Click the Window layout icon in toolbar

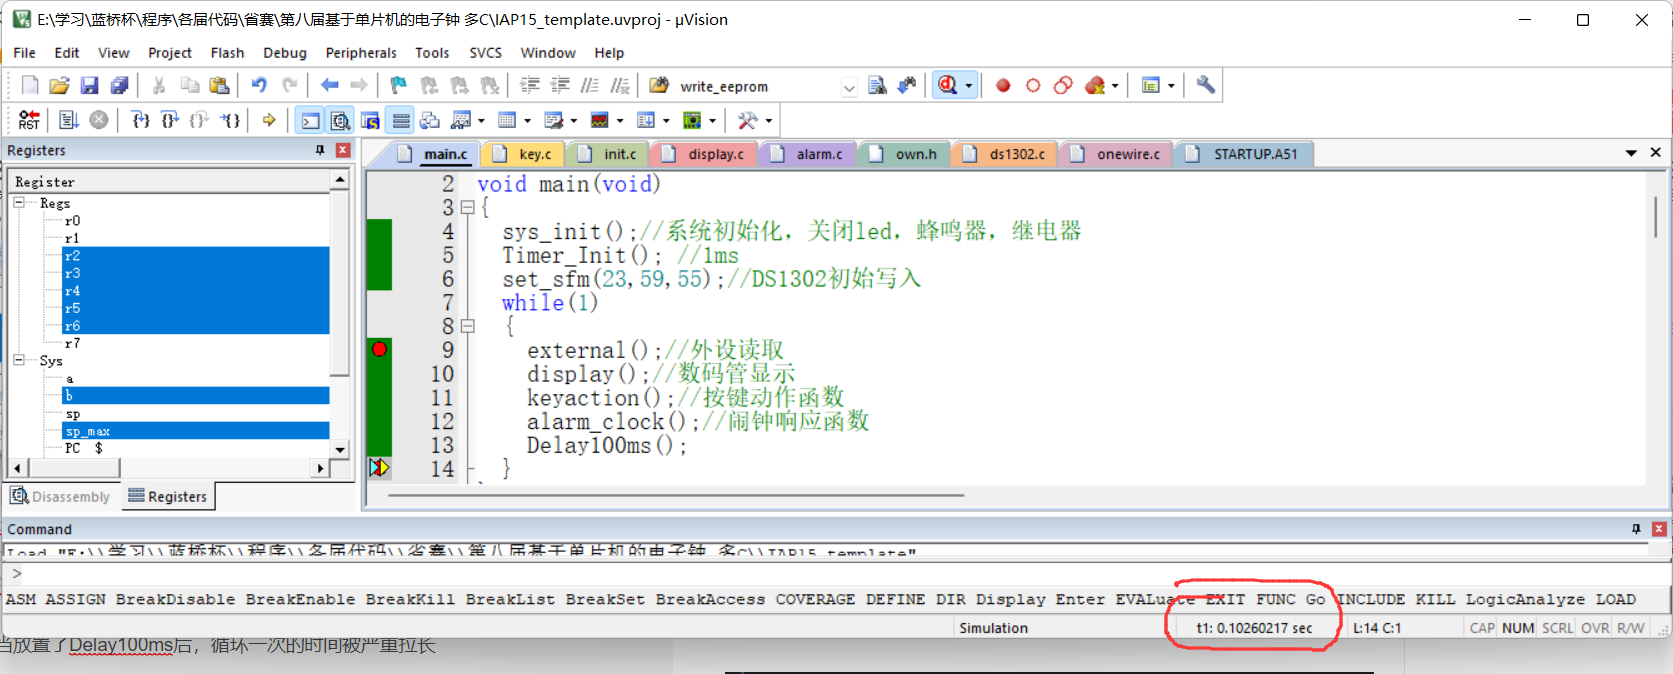pos(1150,86)
